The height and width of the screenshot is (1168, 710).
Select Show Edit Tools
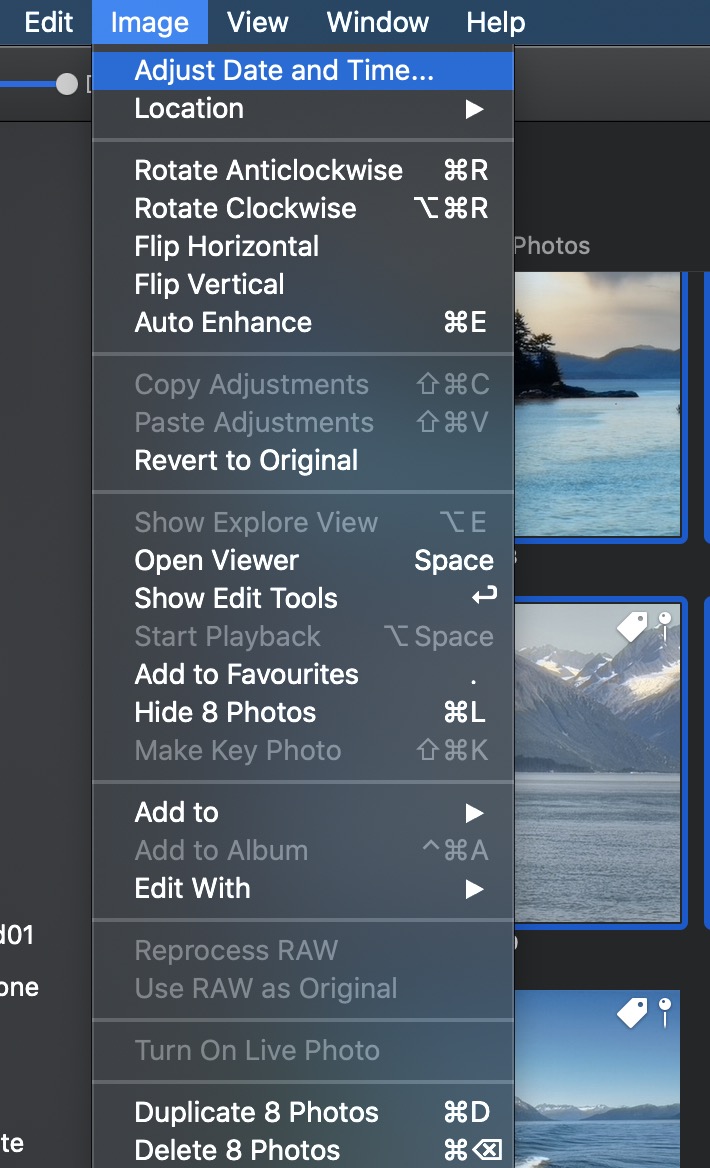(236, 598)
